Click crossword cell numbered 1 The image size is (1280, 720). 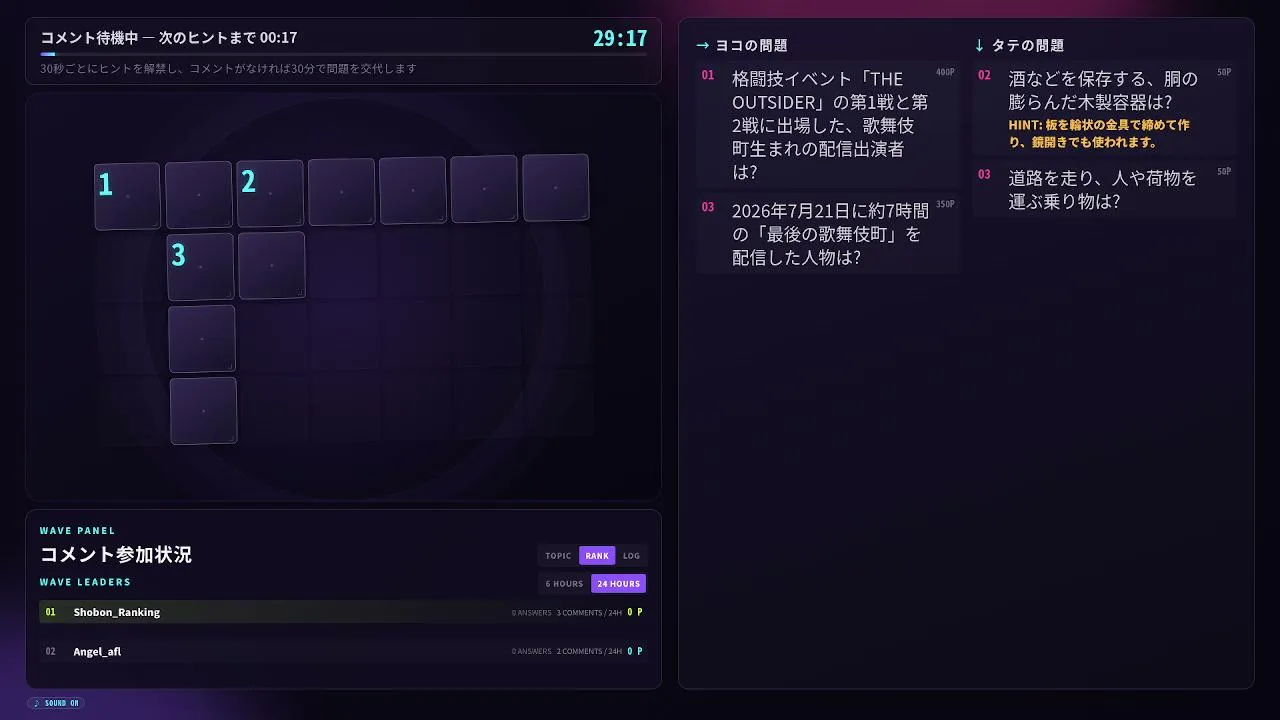[x=127, y=196]
